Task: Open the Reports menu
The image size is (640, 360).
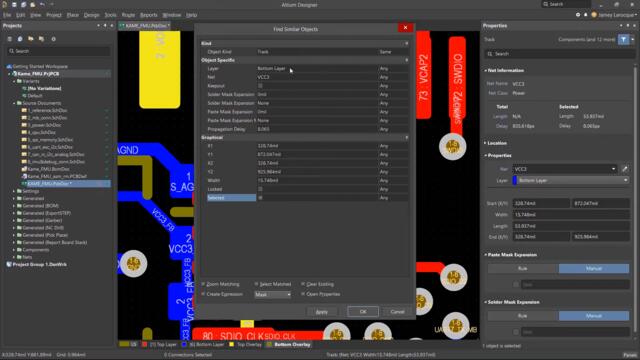Action: click(x=149, y=15)
